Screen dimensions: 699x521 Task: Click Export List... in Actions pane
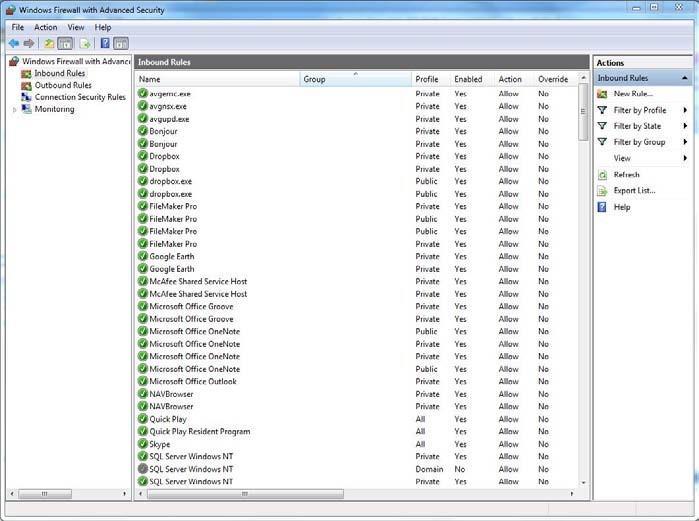point(634,191)
